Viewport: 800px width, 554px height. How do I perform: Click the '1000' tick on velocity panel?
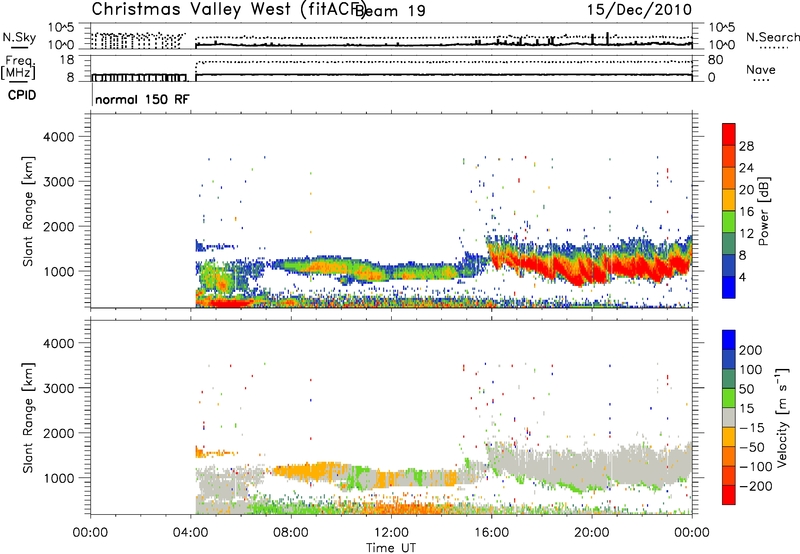pos(58,477)
